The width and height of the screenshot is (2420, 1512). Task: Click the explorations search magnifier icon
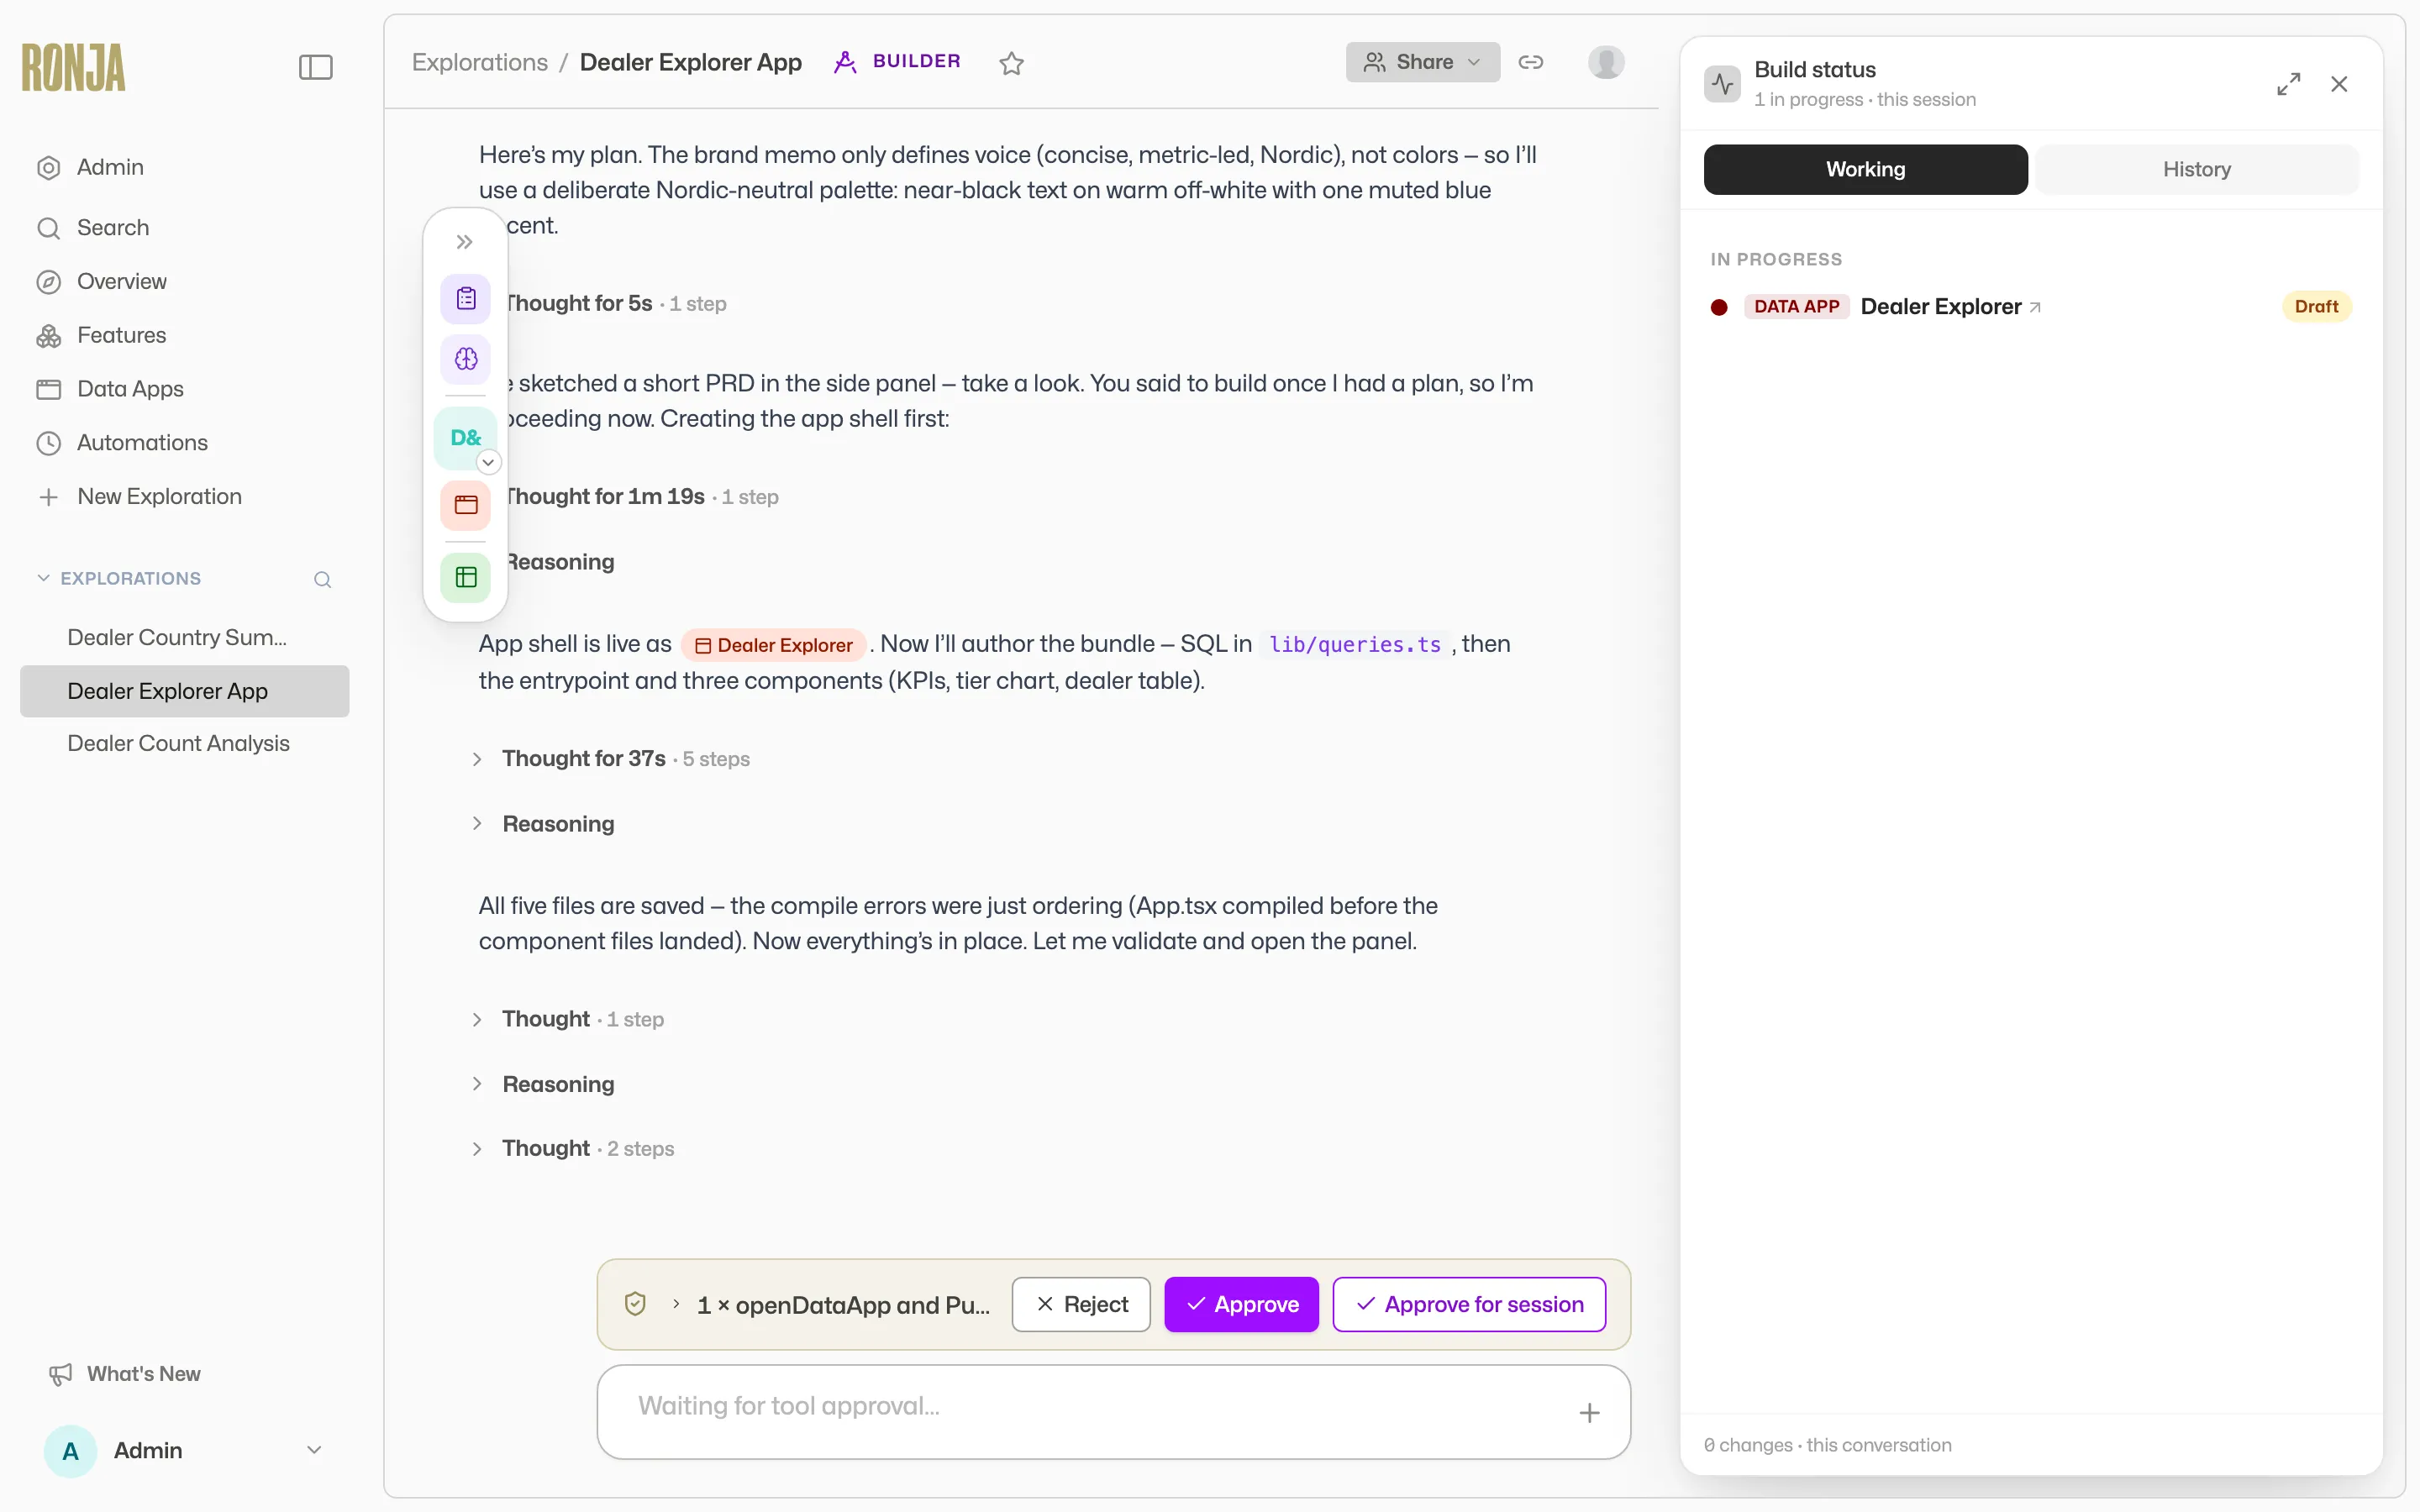click(322, 579)
